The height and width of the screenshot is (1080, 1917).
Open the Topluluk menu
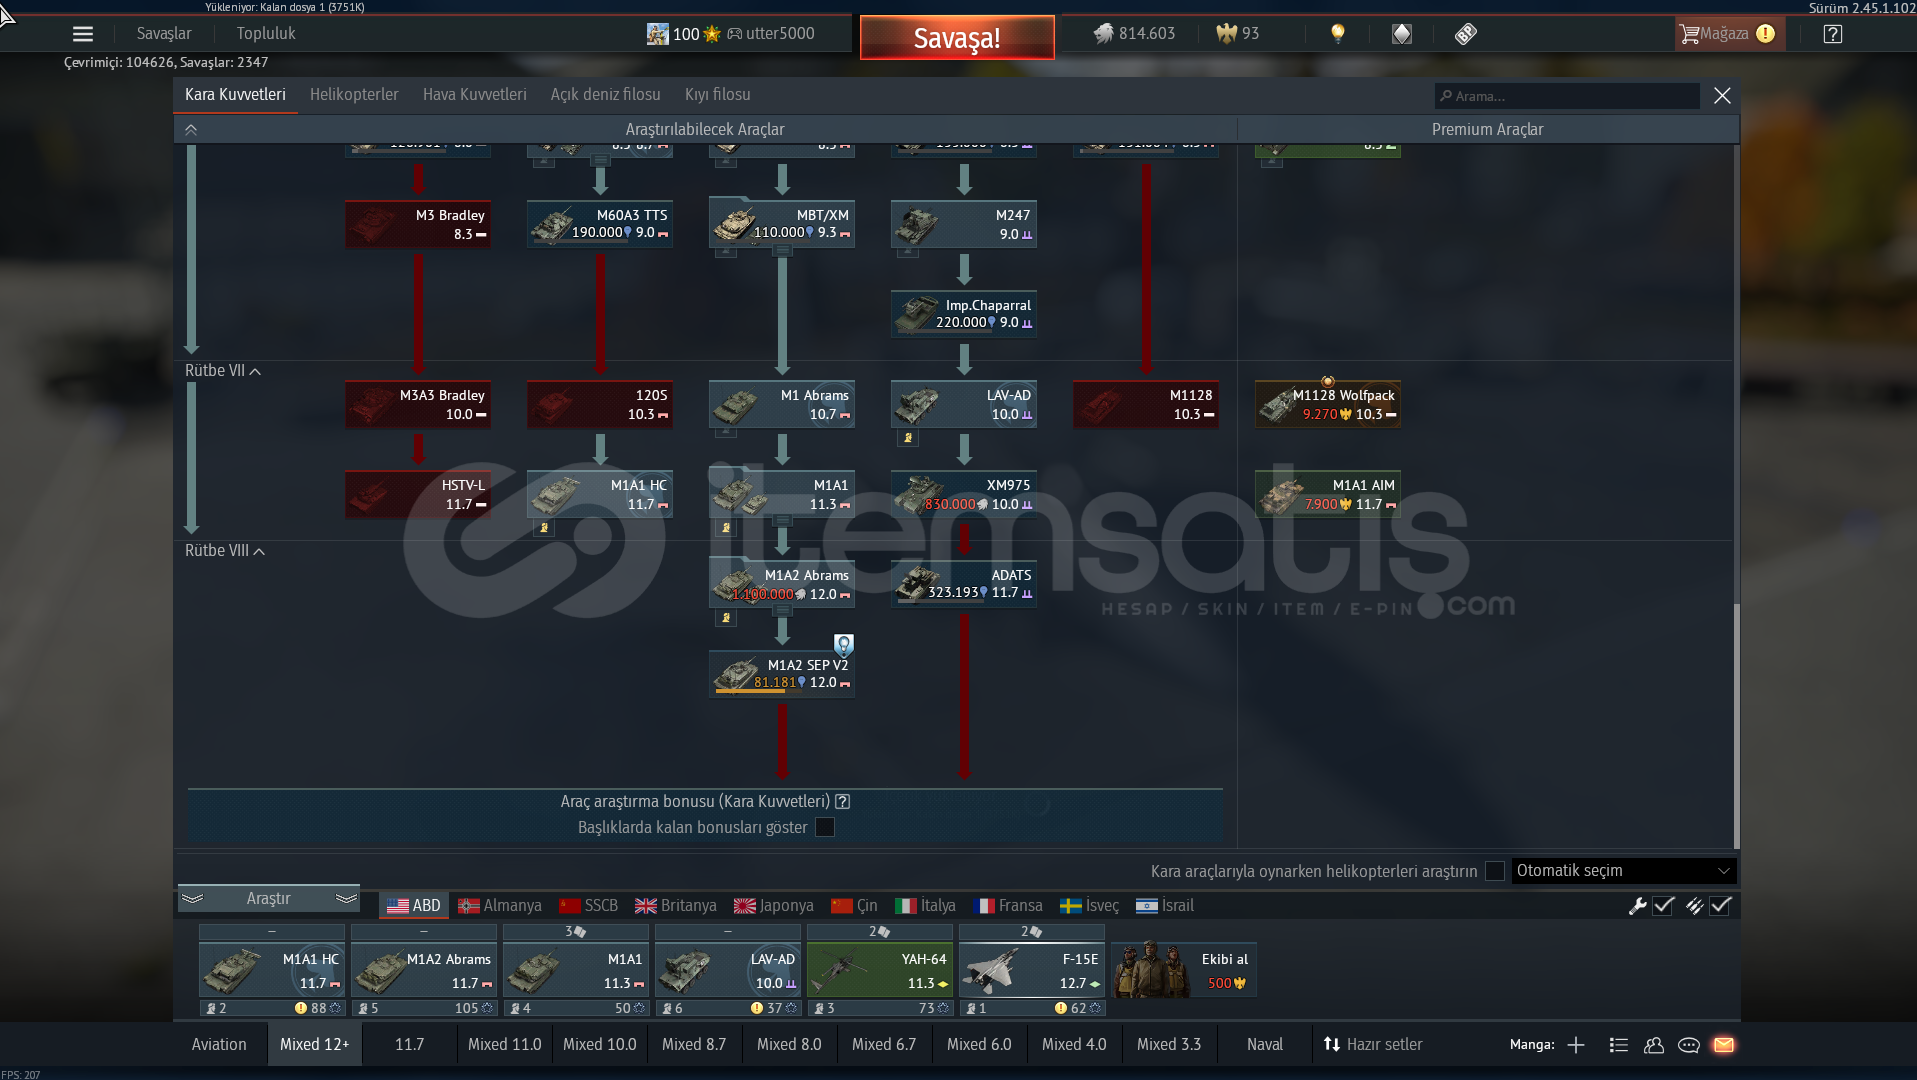(x=266, y=34)
